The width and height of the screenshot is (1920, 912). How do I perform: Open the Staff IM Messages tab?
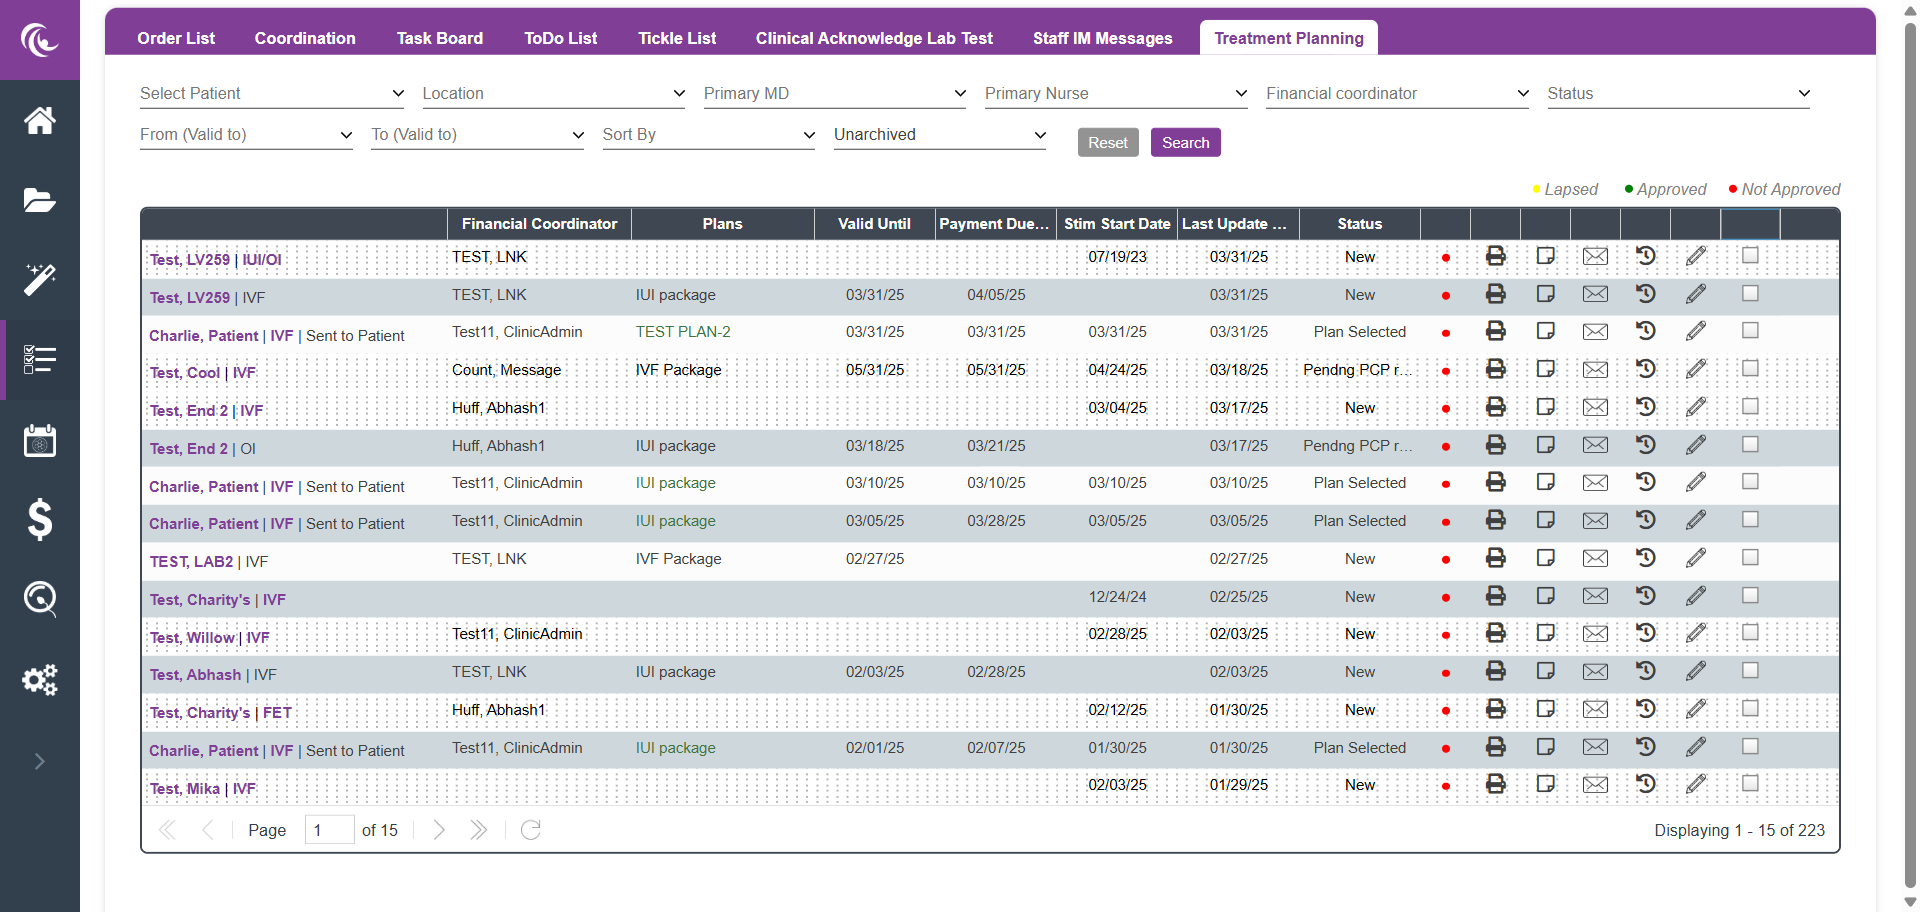click(1102, 38)
